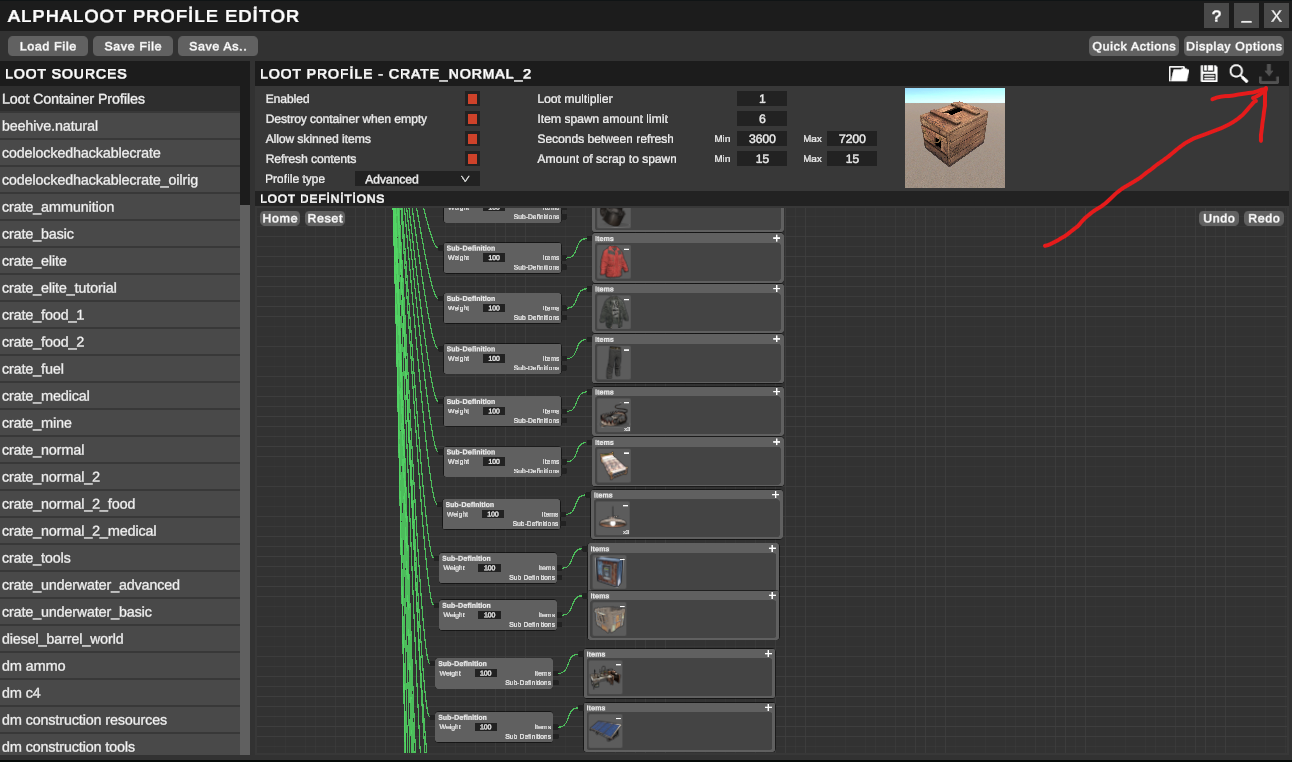Toggle Destroy container when empty
1292x762 pixels.
pos(472,119)
